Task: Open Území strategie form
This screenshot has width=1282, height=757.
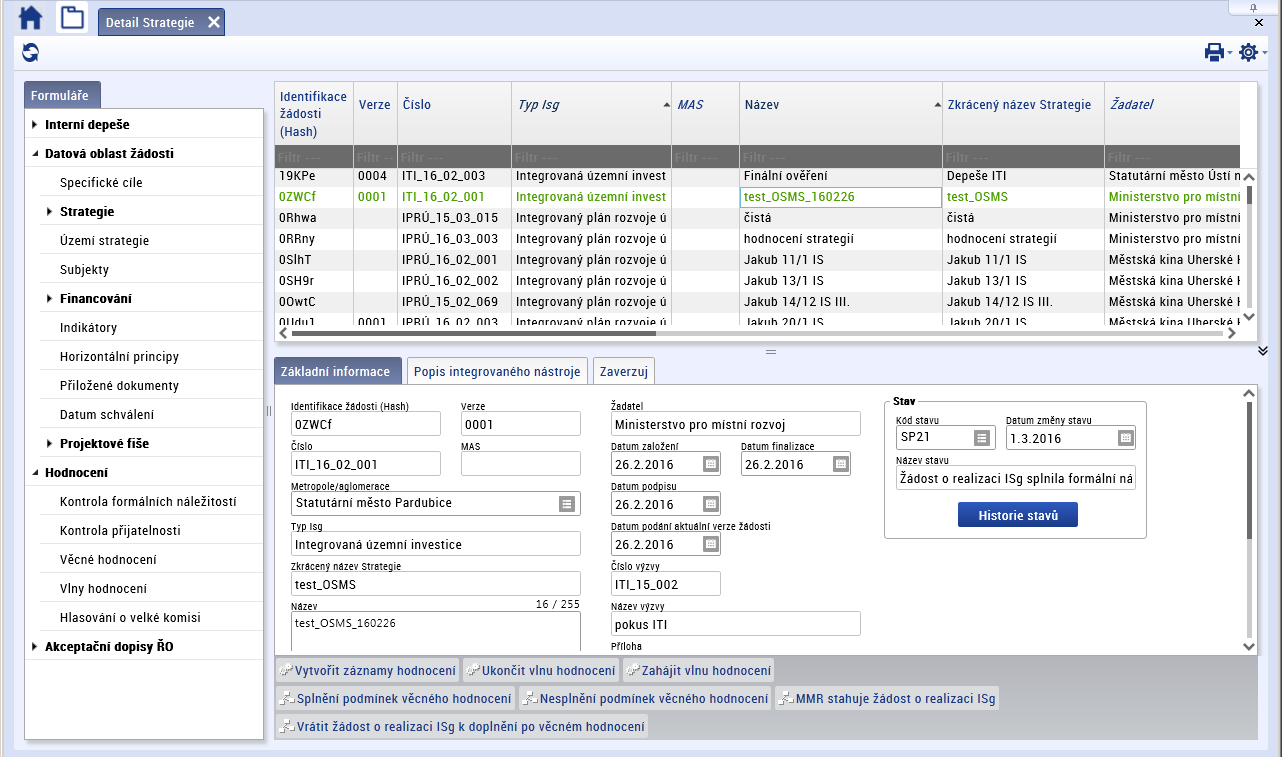Action: 104,241
